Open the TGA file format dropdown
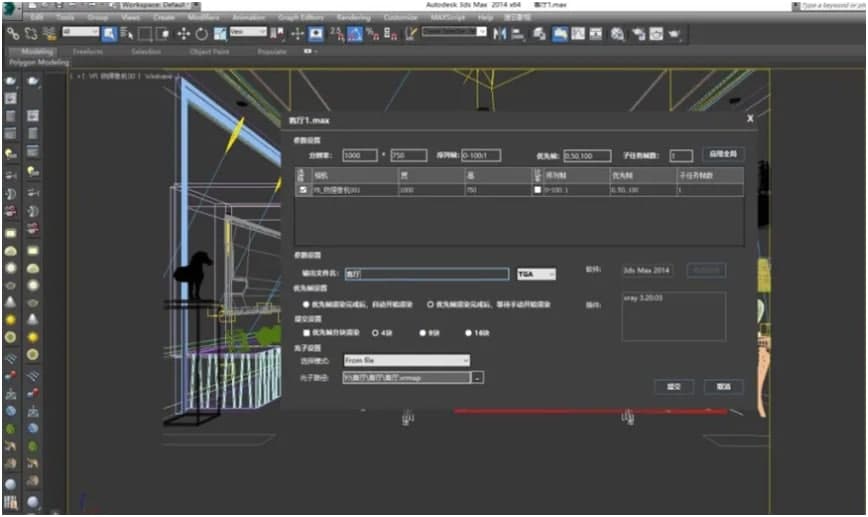 click(536, 273)
